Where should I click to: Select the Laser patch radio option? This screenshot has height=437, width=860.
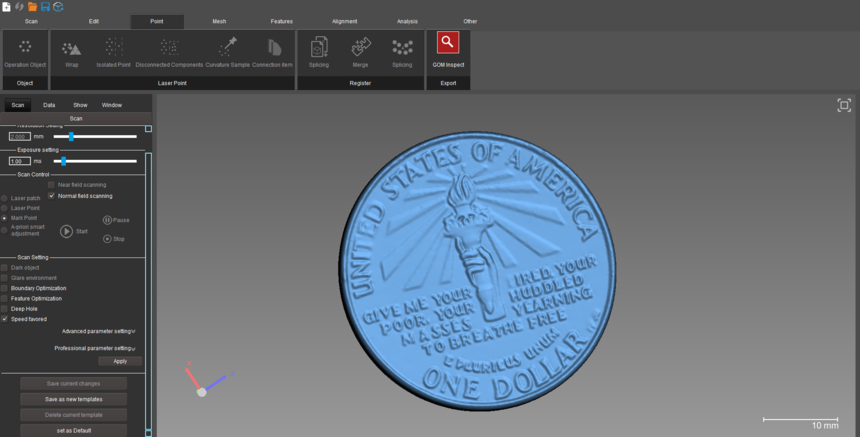4,198
